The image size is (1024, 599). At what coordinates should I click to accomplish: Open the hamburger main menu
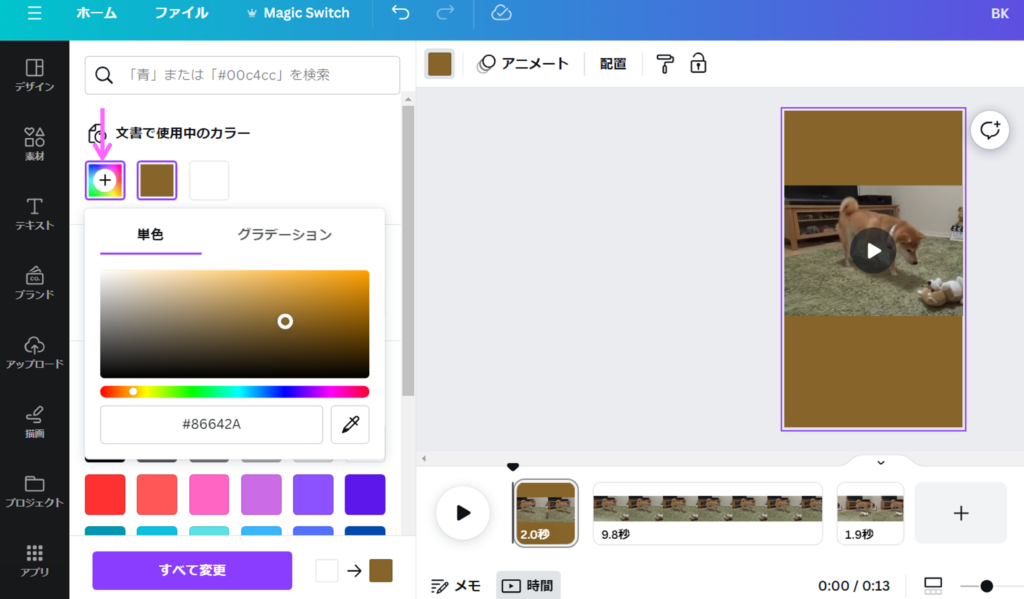click(34, 13)
